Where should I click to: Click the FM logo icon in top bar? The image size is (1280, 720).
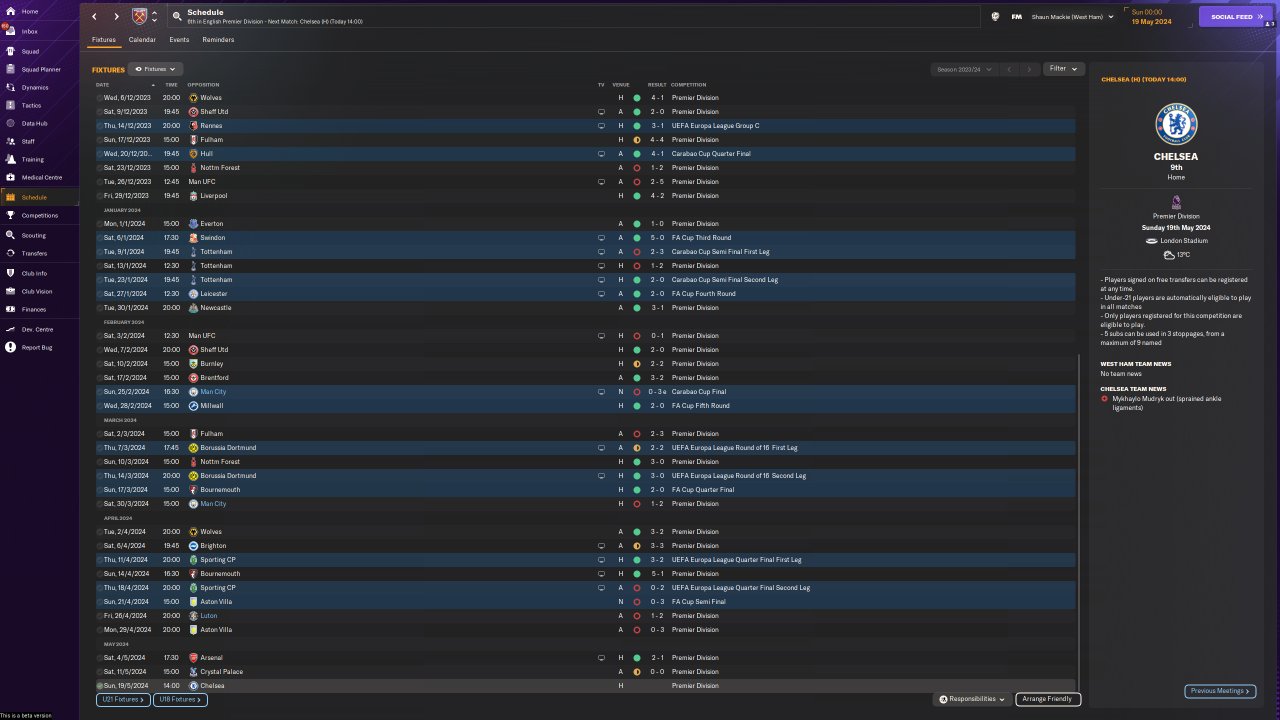pyautogui.click(x=1017, y=16)
